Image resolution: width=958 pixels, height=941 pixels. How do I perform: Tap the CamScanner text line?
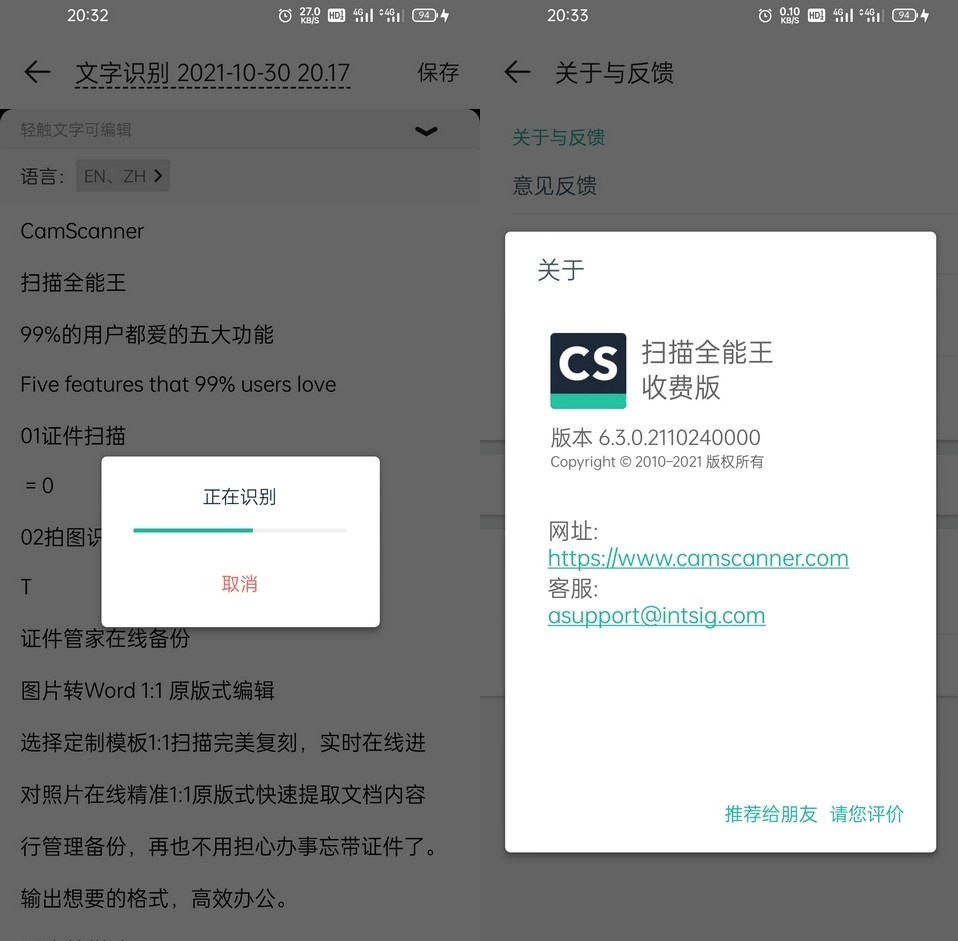pos(82,231)
